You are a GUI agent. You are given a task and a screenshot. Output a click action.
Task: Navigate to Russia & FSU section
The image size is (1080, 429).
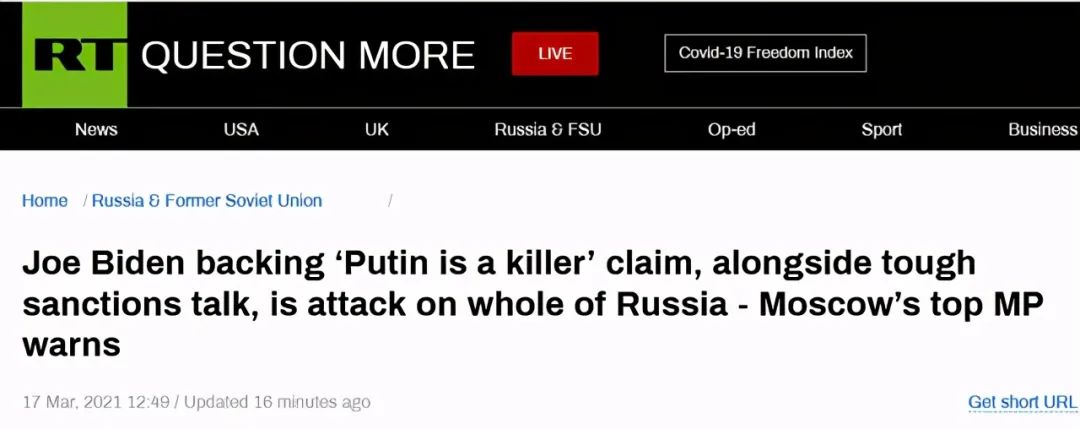coord(548,129)
